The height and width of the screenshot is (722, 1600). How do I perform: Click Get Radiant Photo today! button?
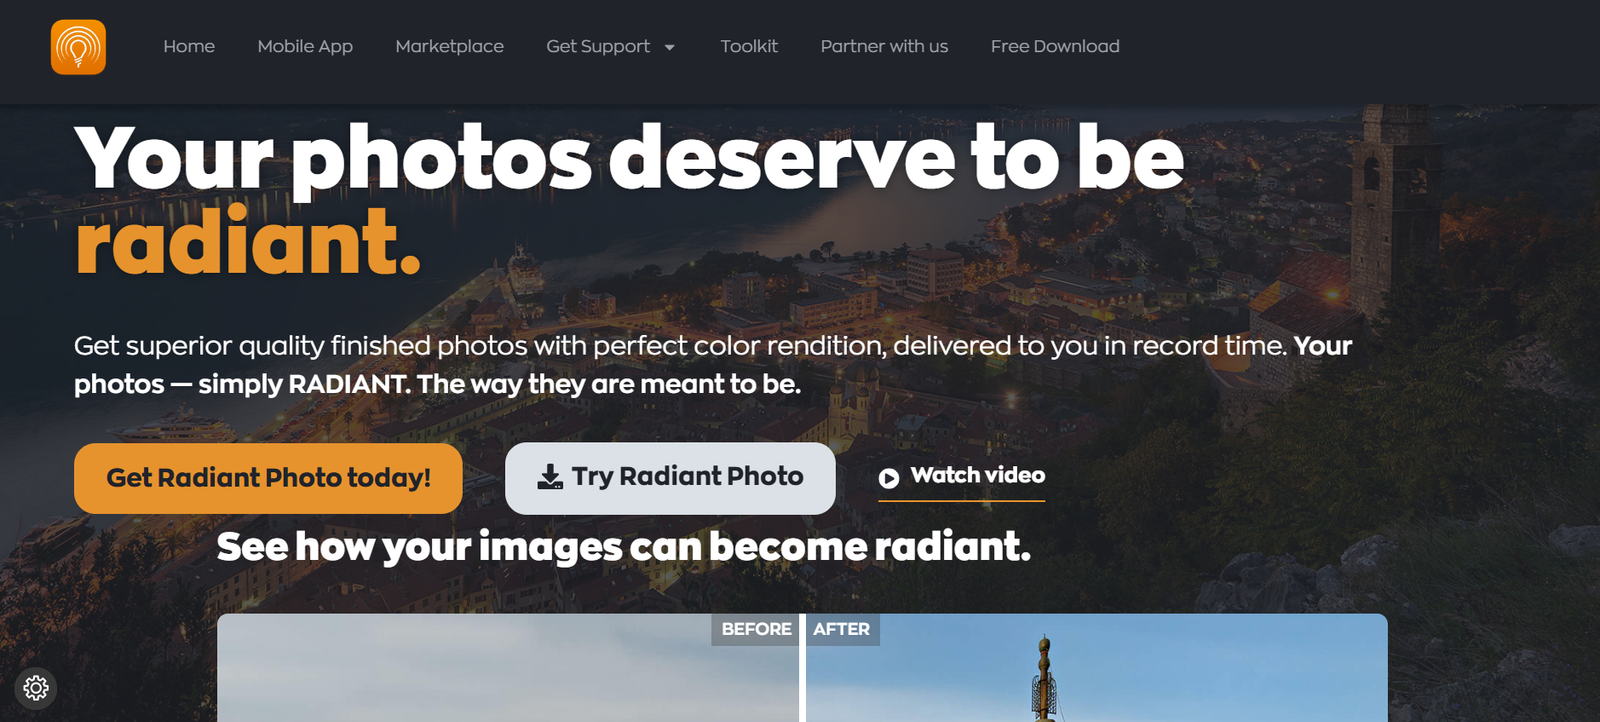pyautogui.click(x=268, y=478)
